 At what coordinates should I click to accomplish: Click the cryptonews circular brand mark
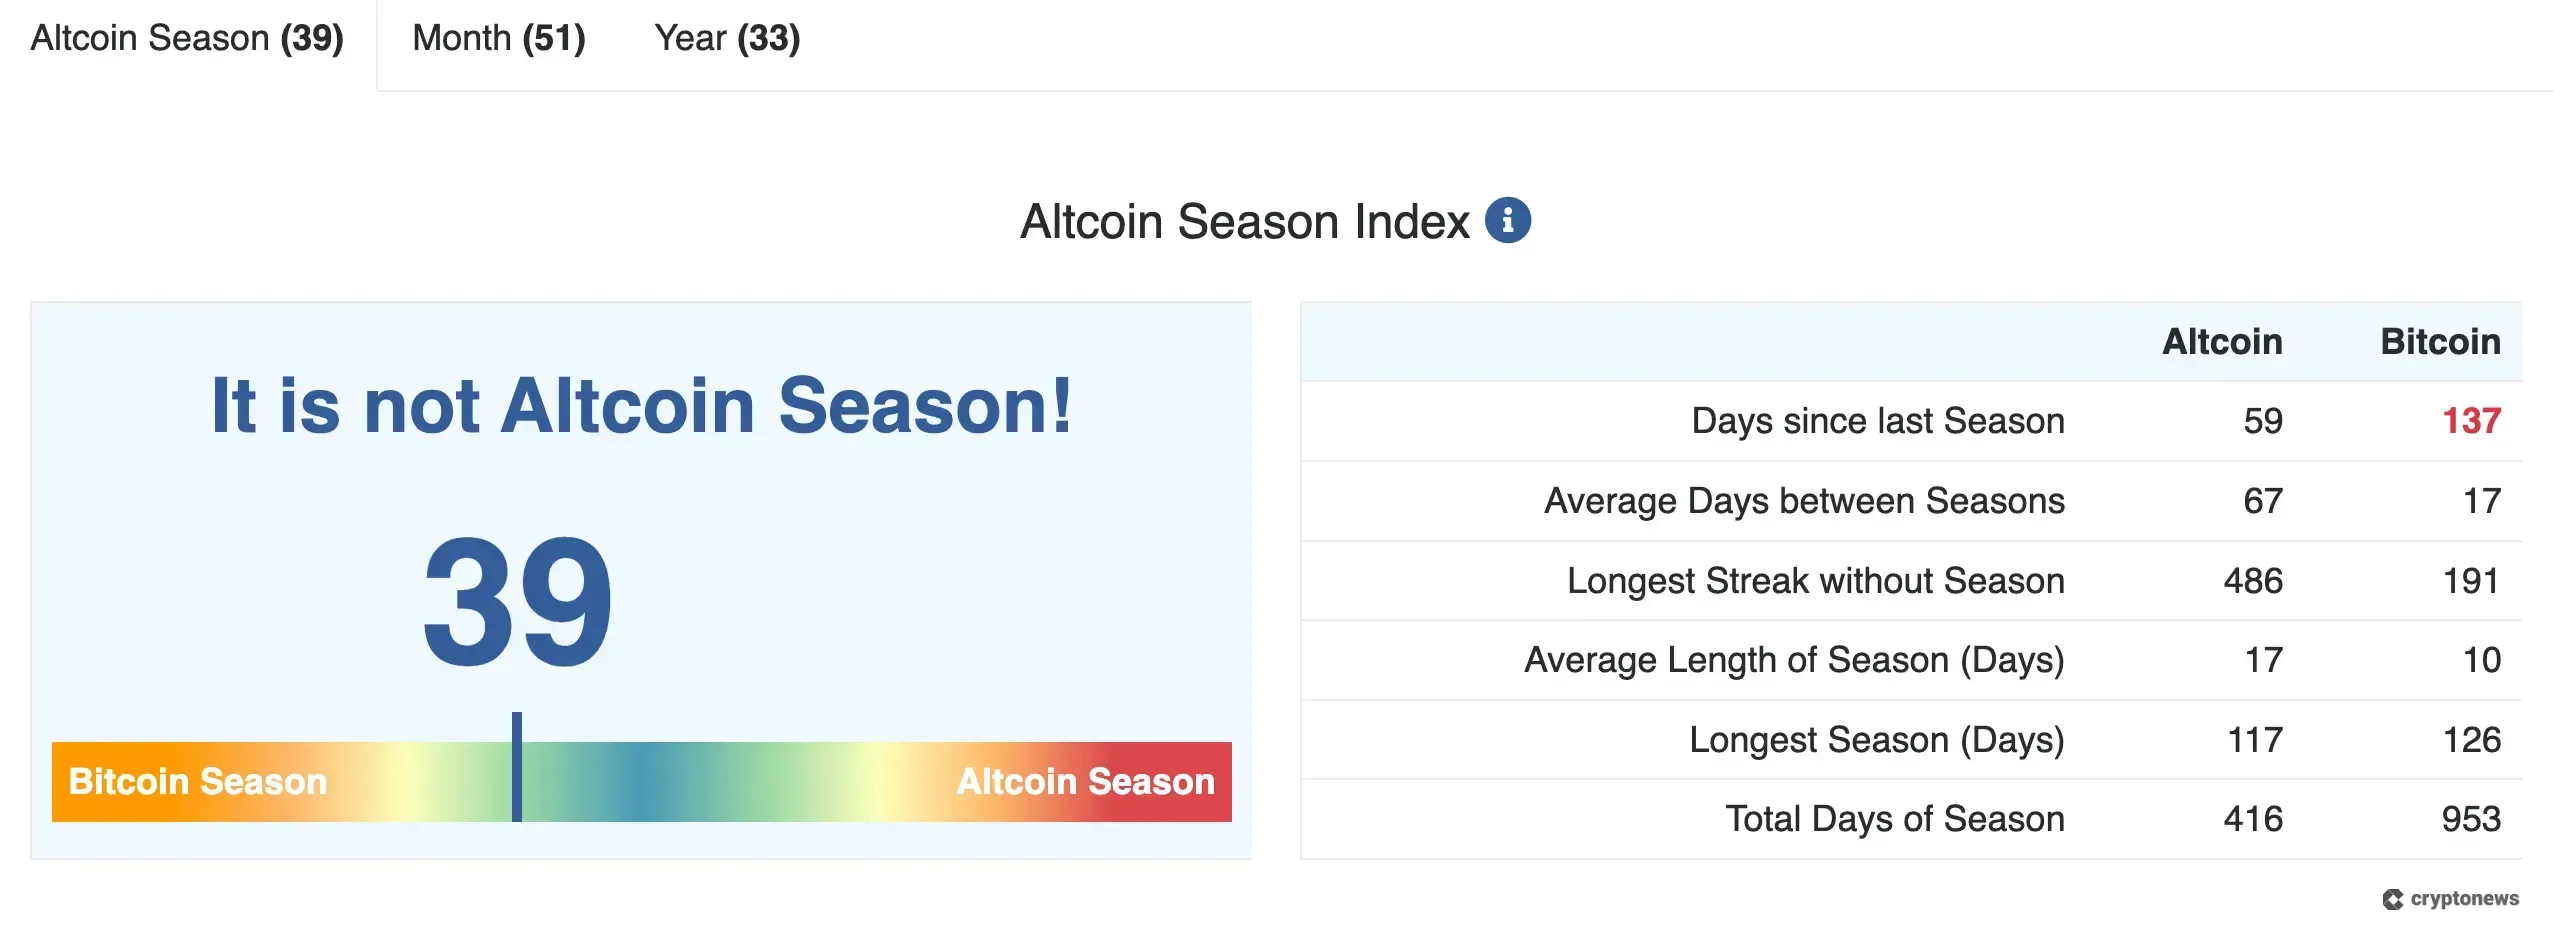2391,898
